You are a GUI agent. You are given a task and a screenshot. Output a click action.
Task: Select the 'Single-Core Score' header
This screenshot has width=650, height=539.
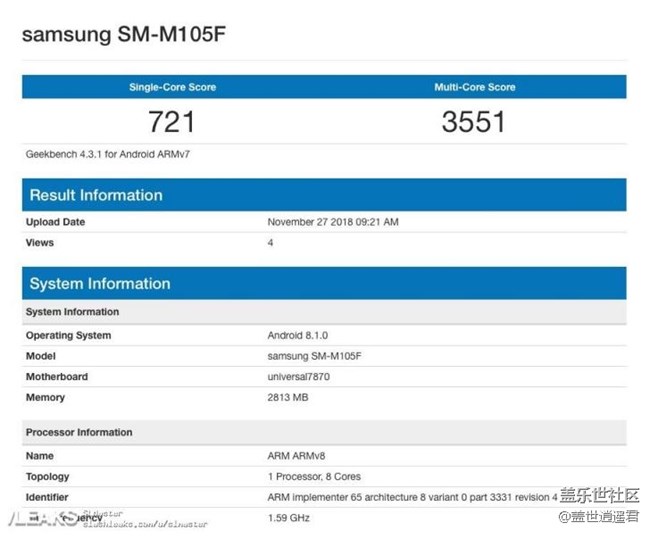[x=172, y=87]
